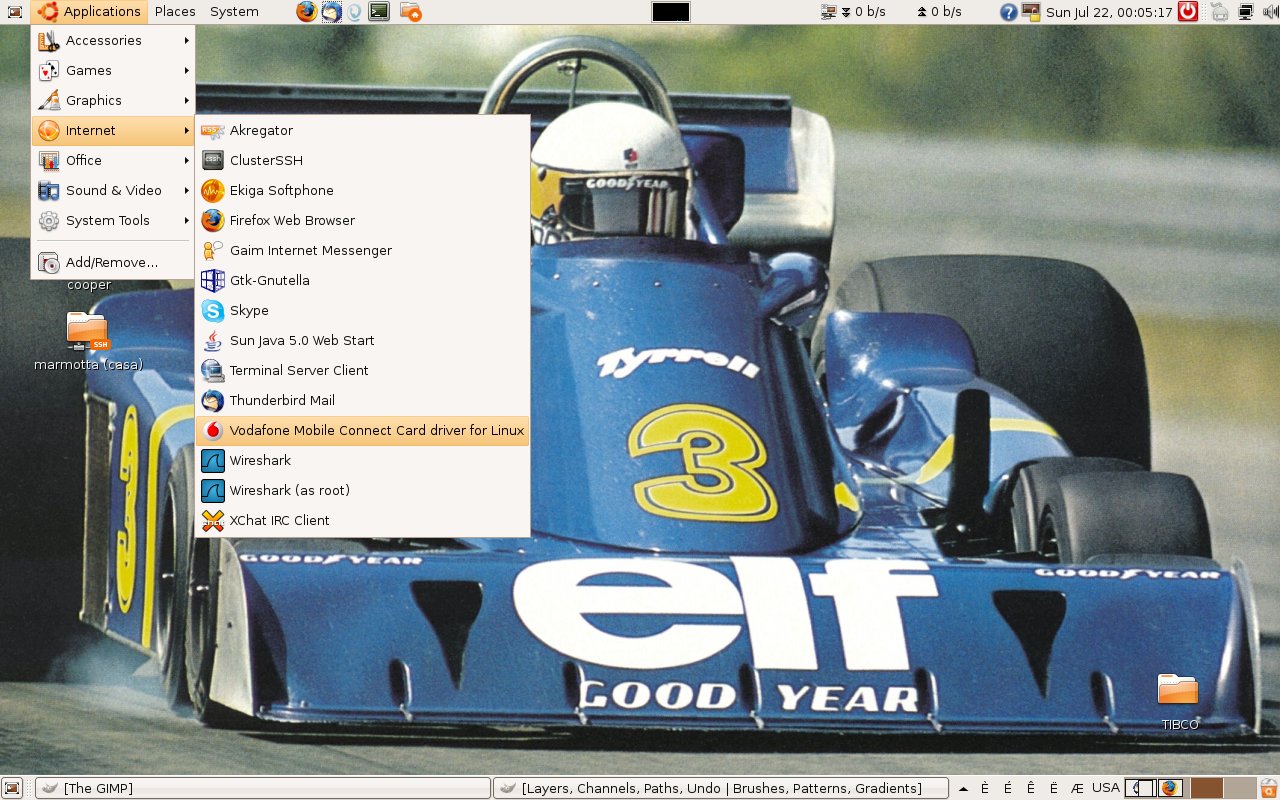Open the home folder launcher in top panel

coord(410,12)
